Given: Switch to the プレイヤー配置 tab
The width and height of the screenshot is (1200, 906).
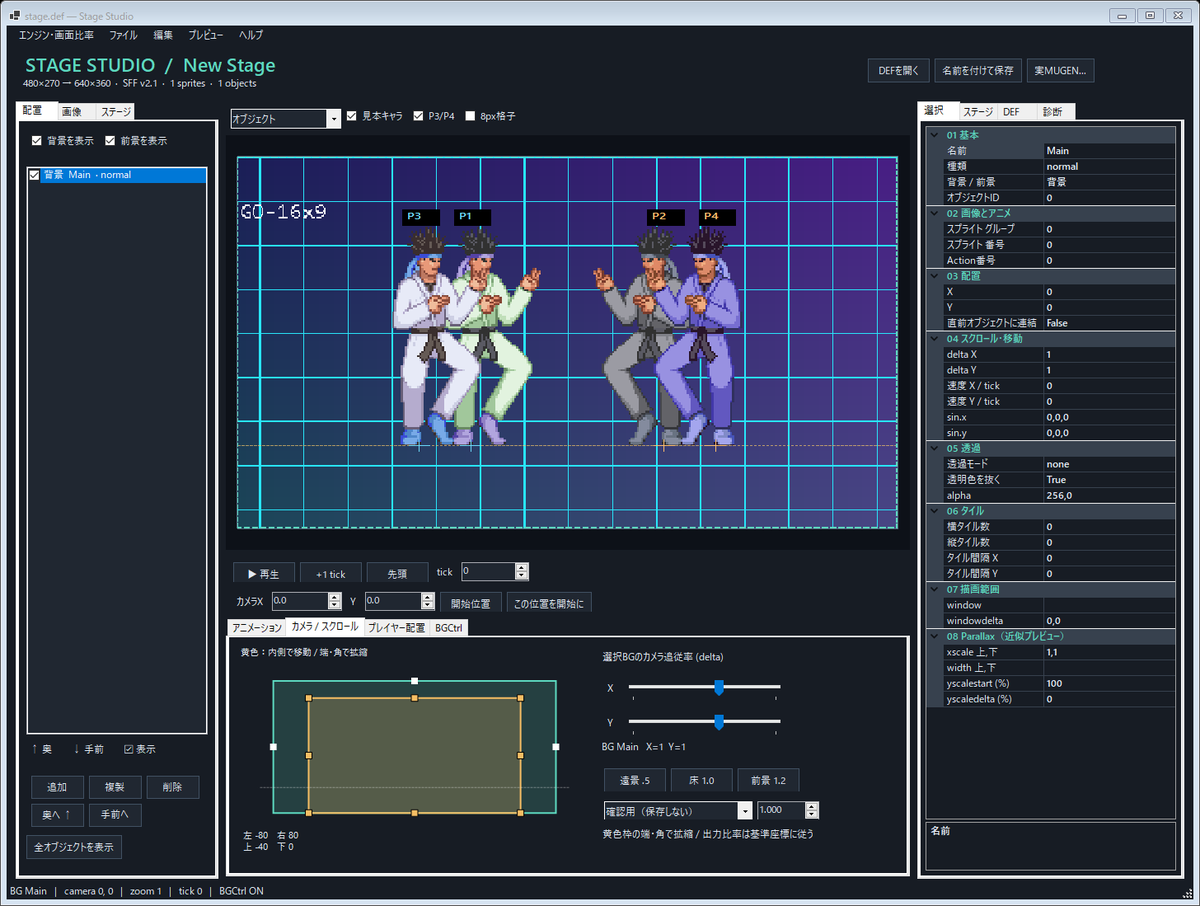Looking at the screenshot, I should coord(396,628).
